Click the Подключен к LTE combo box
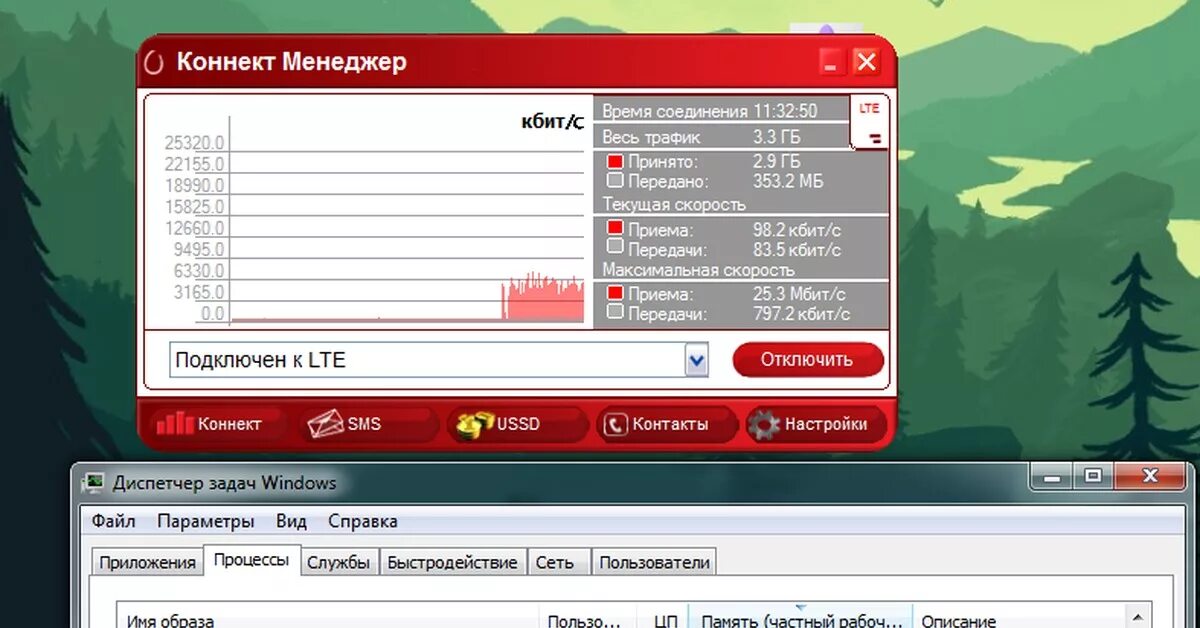 (x=439, y=360)
